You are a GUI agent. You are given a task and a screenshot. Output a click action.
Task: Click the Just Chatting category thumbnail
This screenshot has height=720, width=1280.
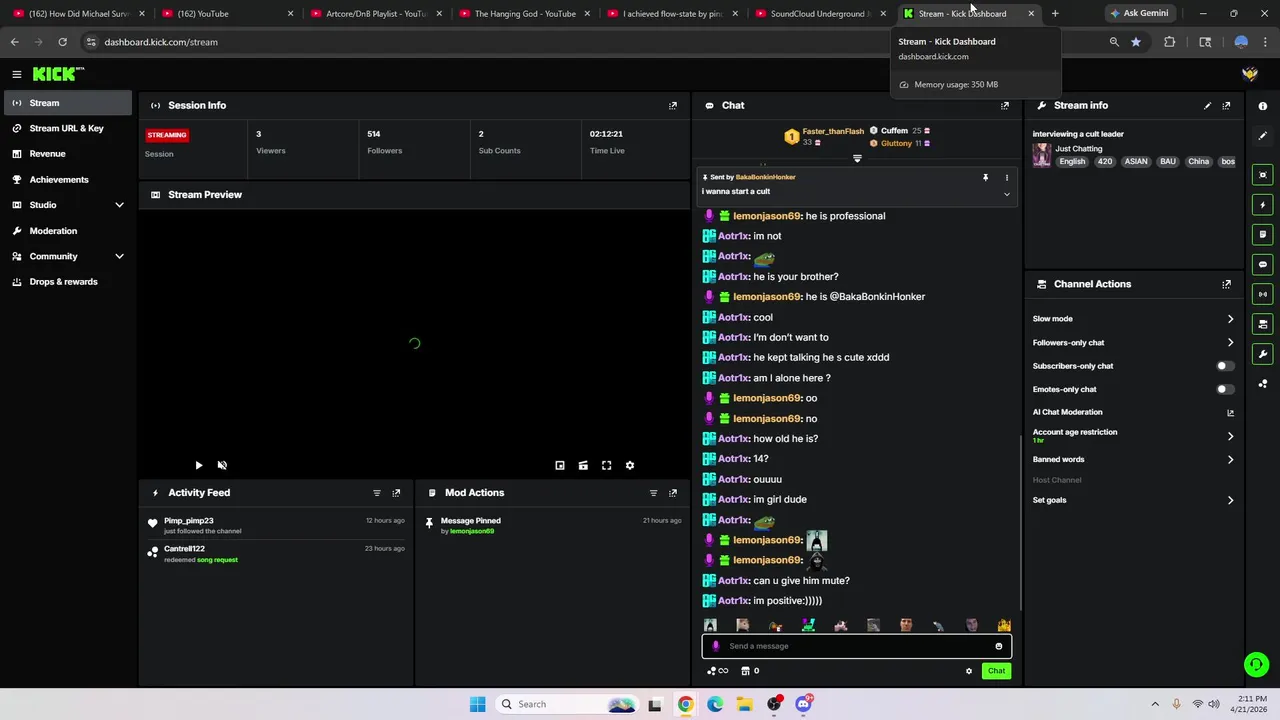(x=1041, y=155)
